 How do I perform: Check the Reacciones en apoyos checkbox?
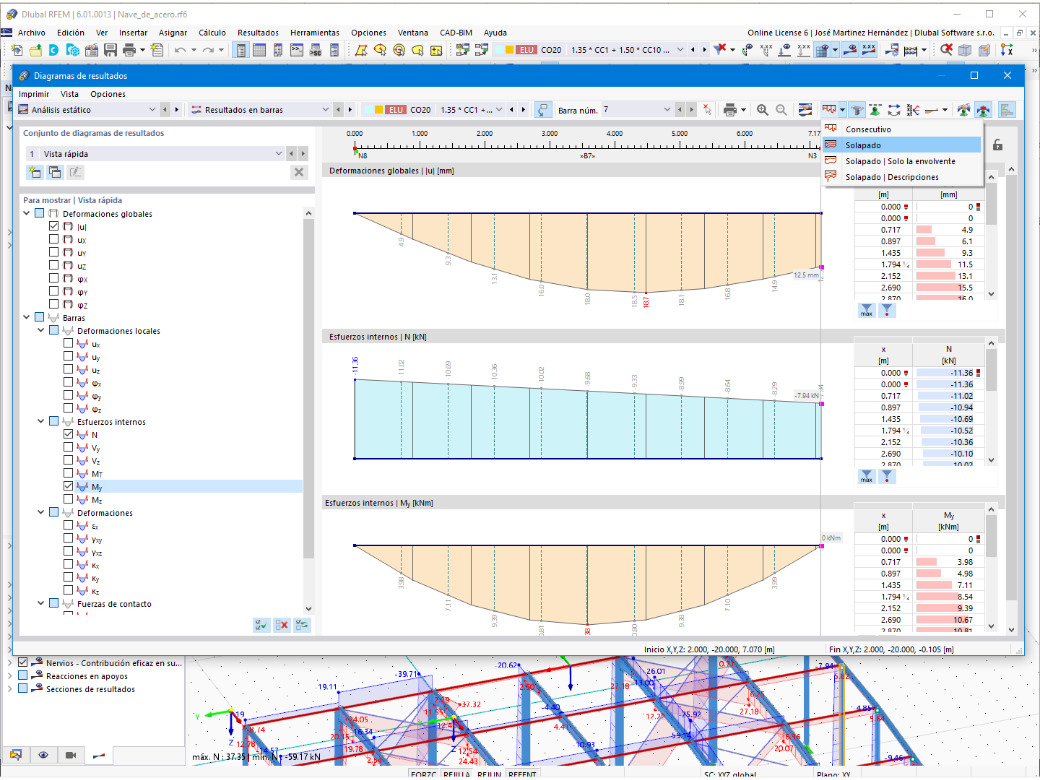[x=23, y=675]
